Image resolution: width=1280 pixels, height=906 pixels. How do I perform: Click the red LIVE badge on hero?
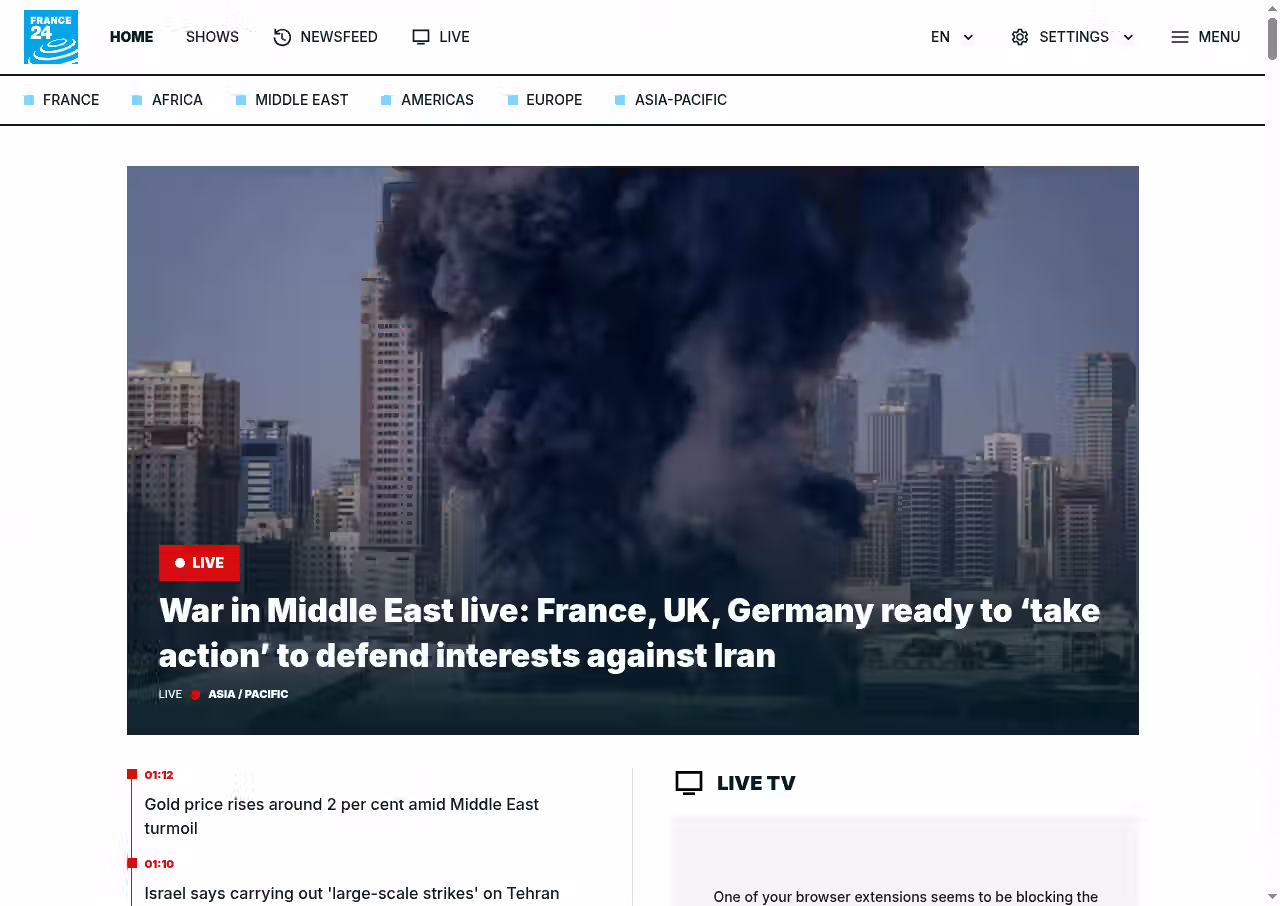click(199, 563)
